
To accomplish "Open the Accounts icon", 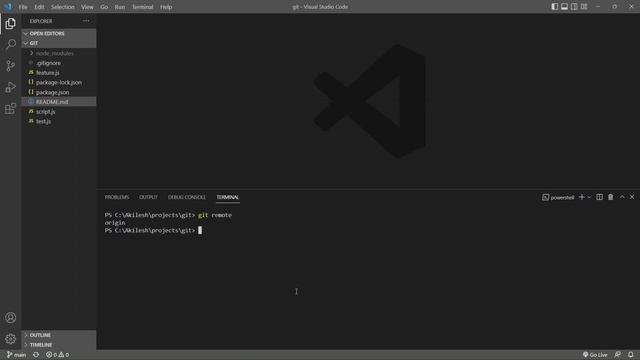I will point(11,318).
